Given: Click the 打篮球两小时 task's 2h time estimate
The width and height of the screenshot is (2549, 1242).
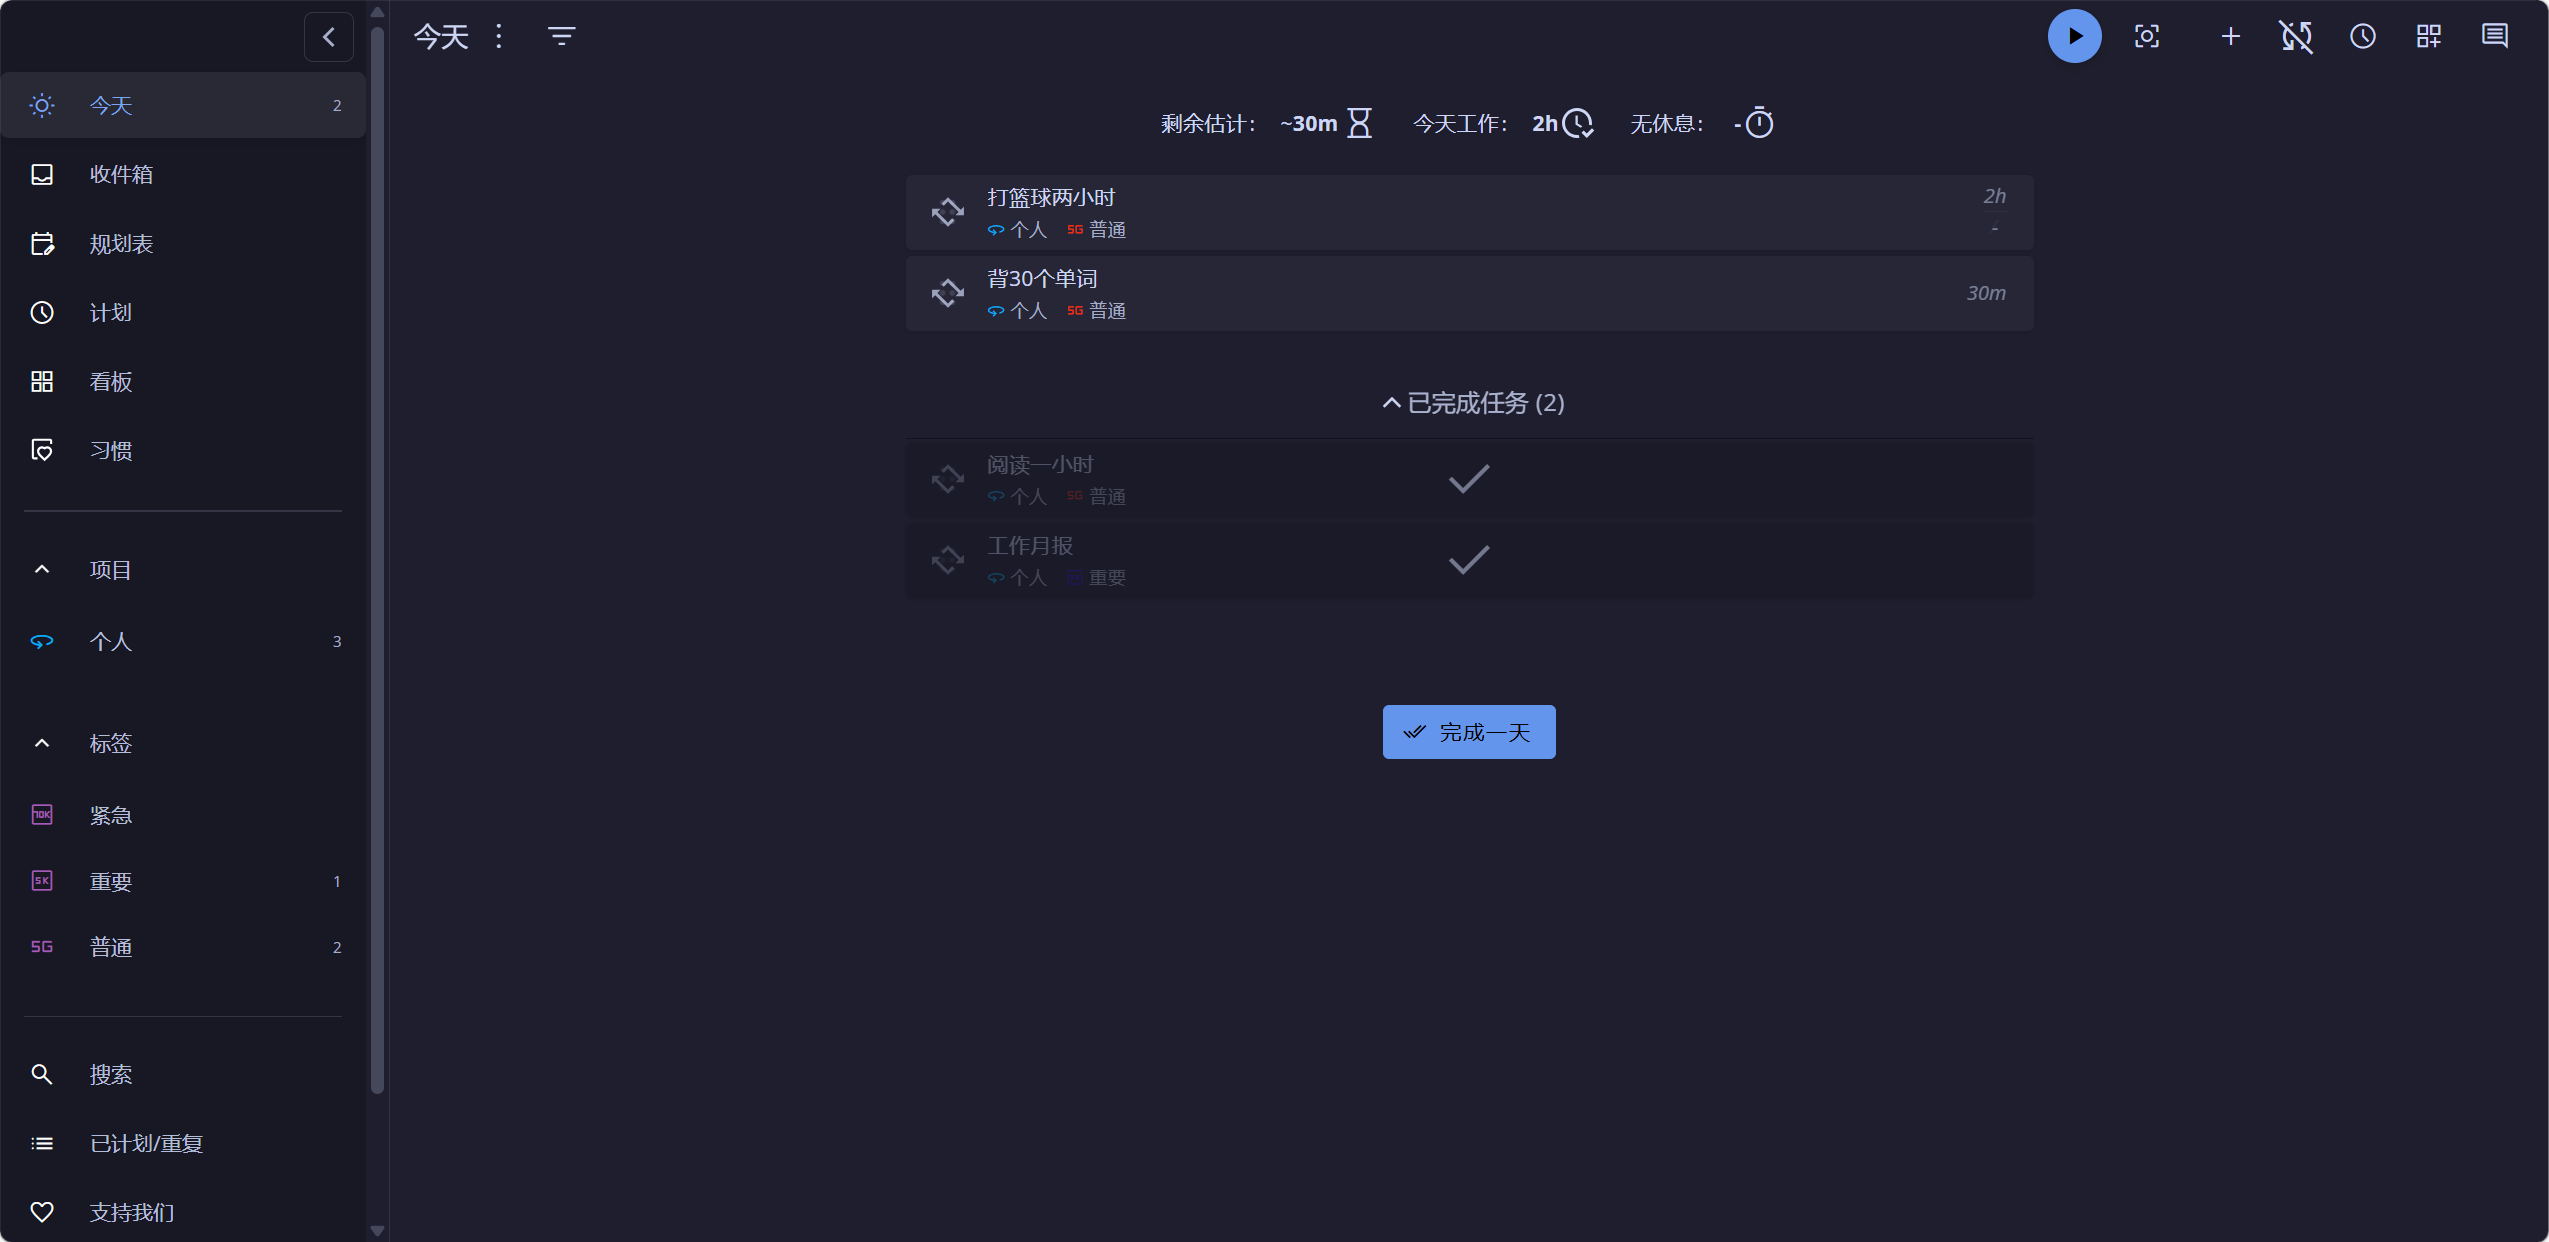Looking at the screenshot, I should click(x=1994, y=197).
